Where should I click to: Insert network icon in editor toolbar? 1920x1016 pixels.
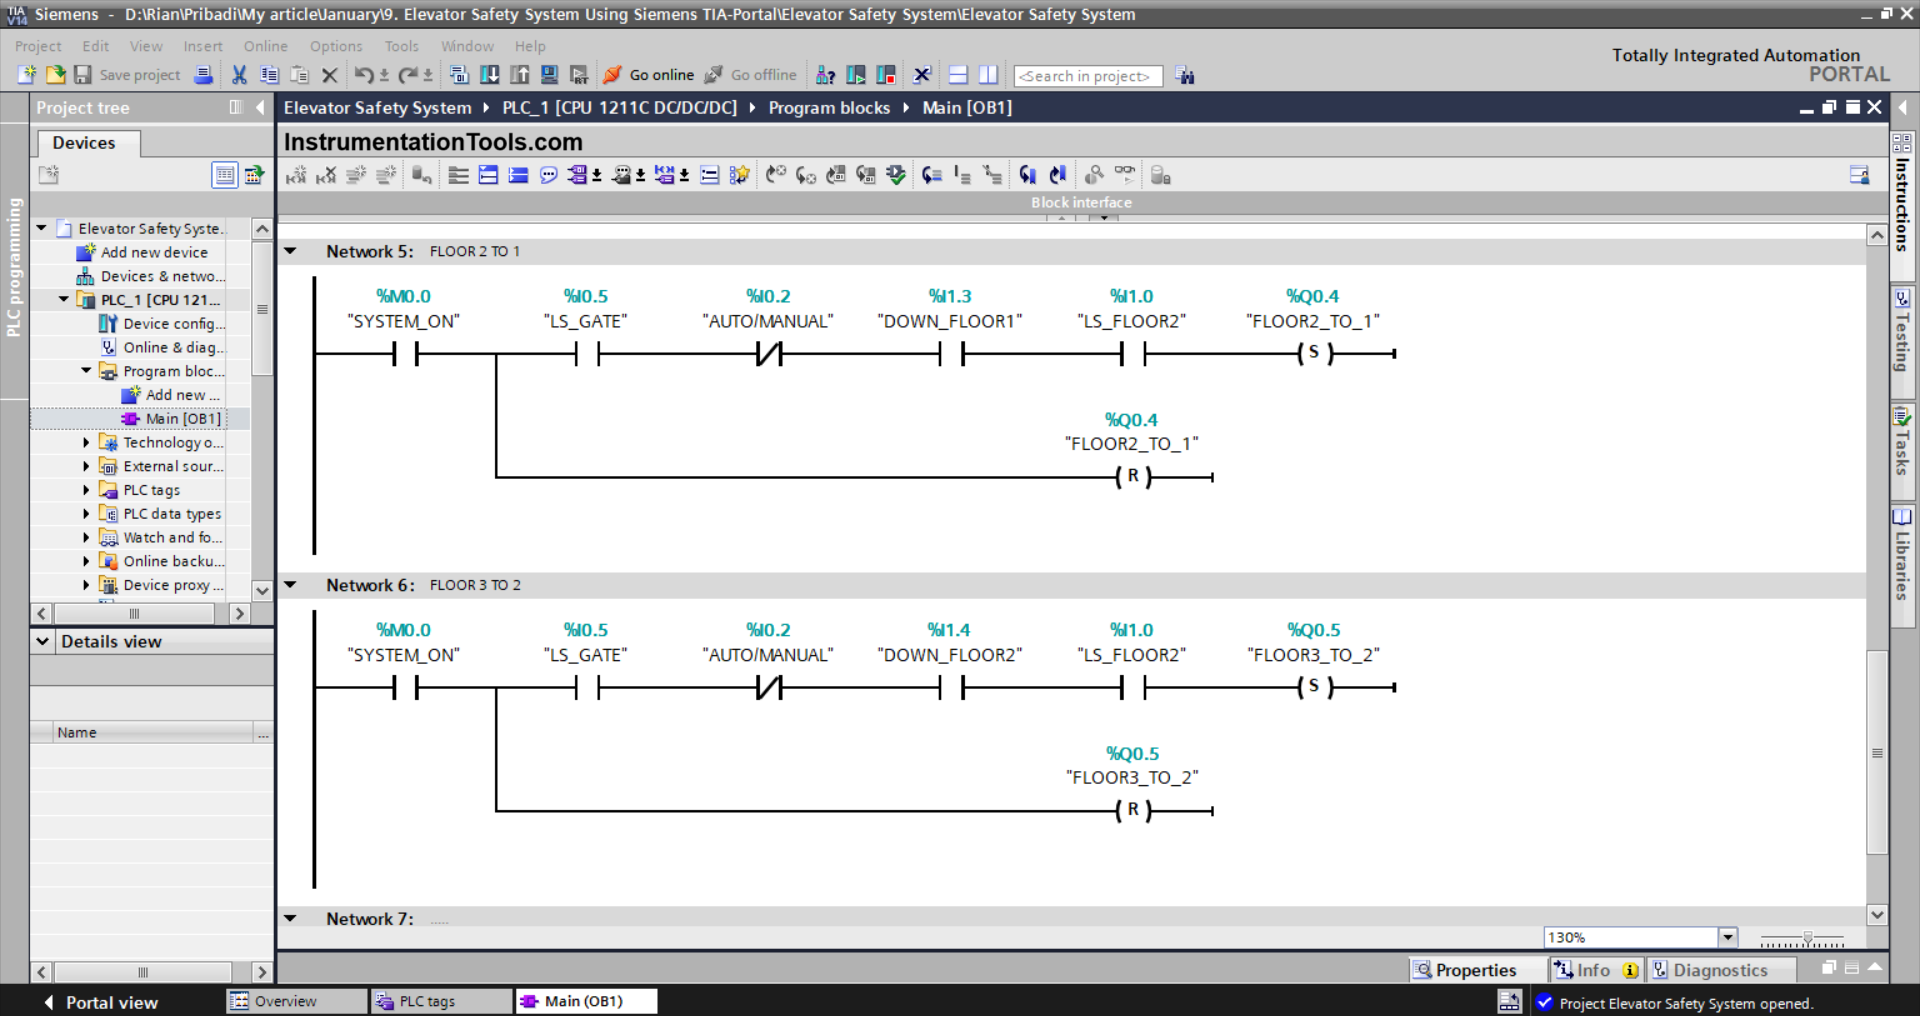click(296, 175)
